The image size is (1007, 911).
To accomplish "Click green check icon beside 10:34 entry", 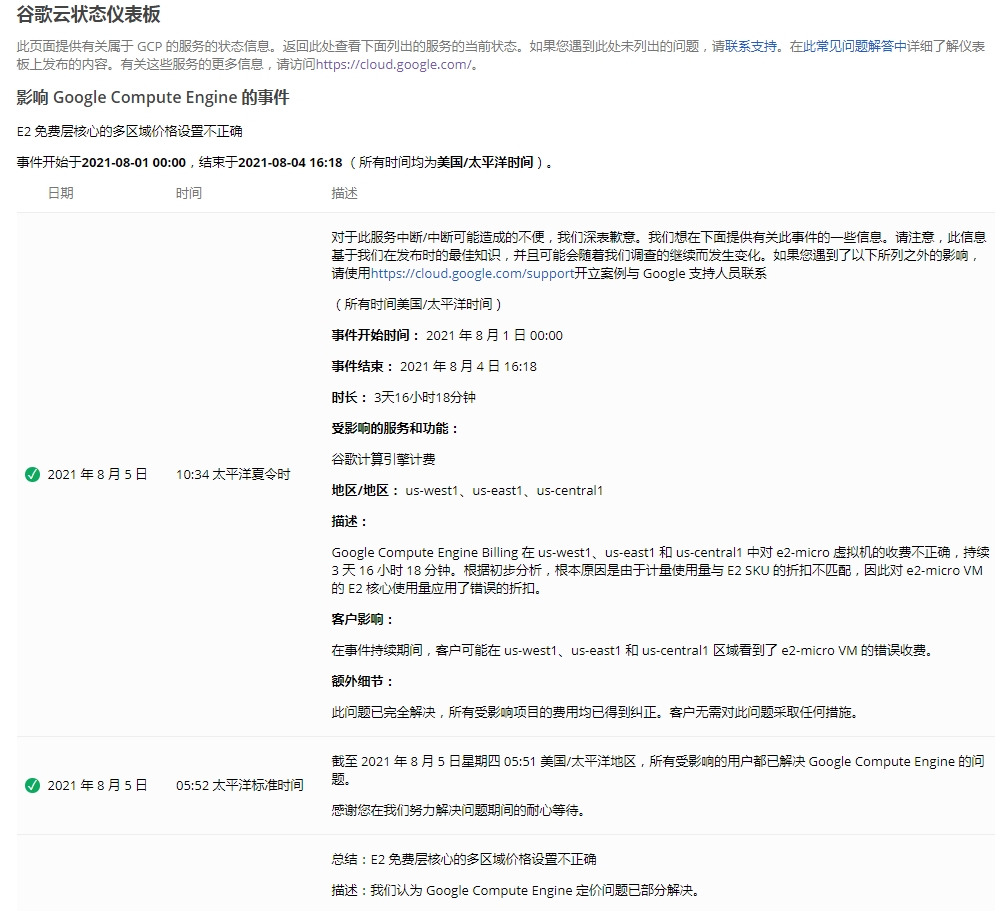I will click(32, 474).
